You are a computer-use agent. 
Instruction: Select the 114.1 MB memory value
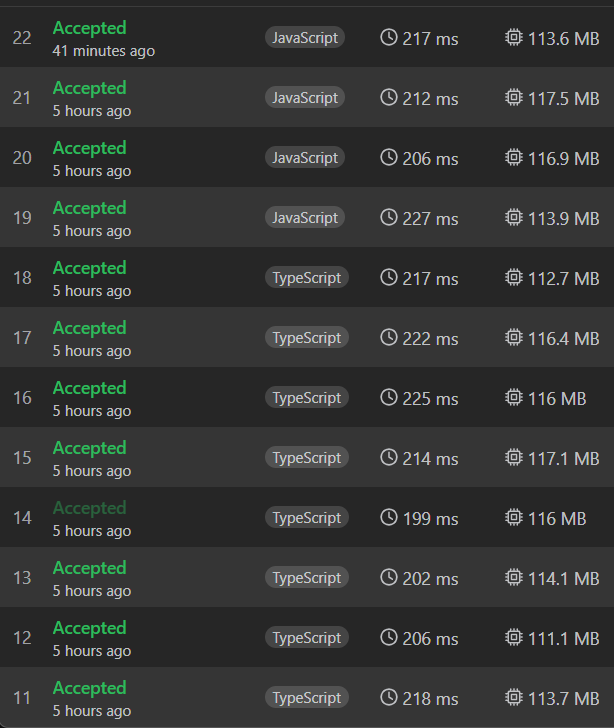coord(564,579)
